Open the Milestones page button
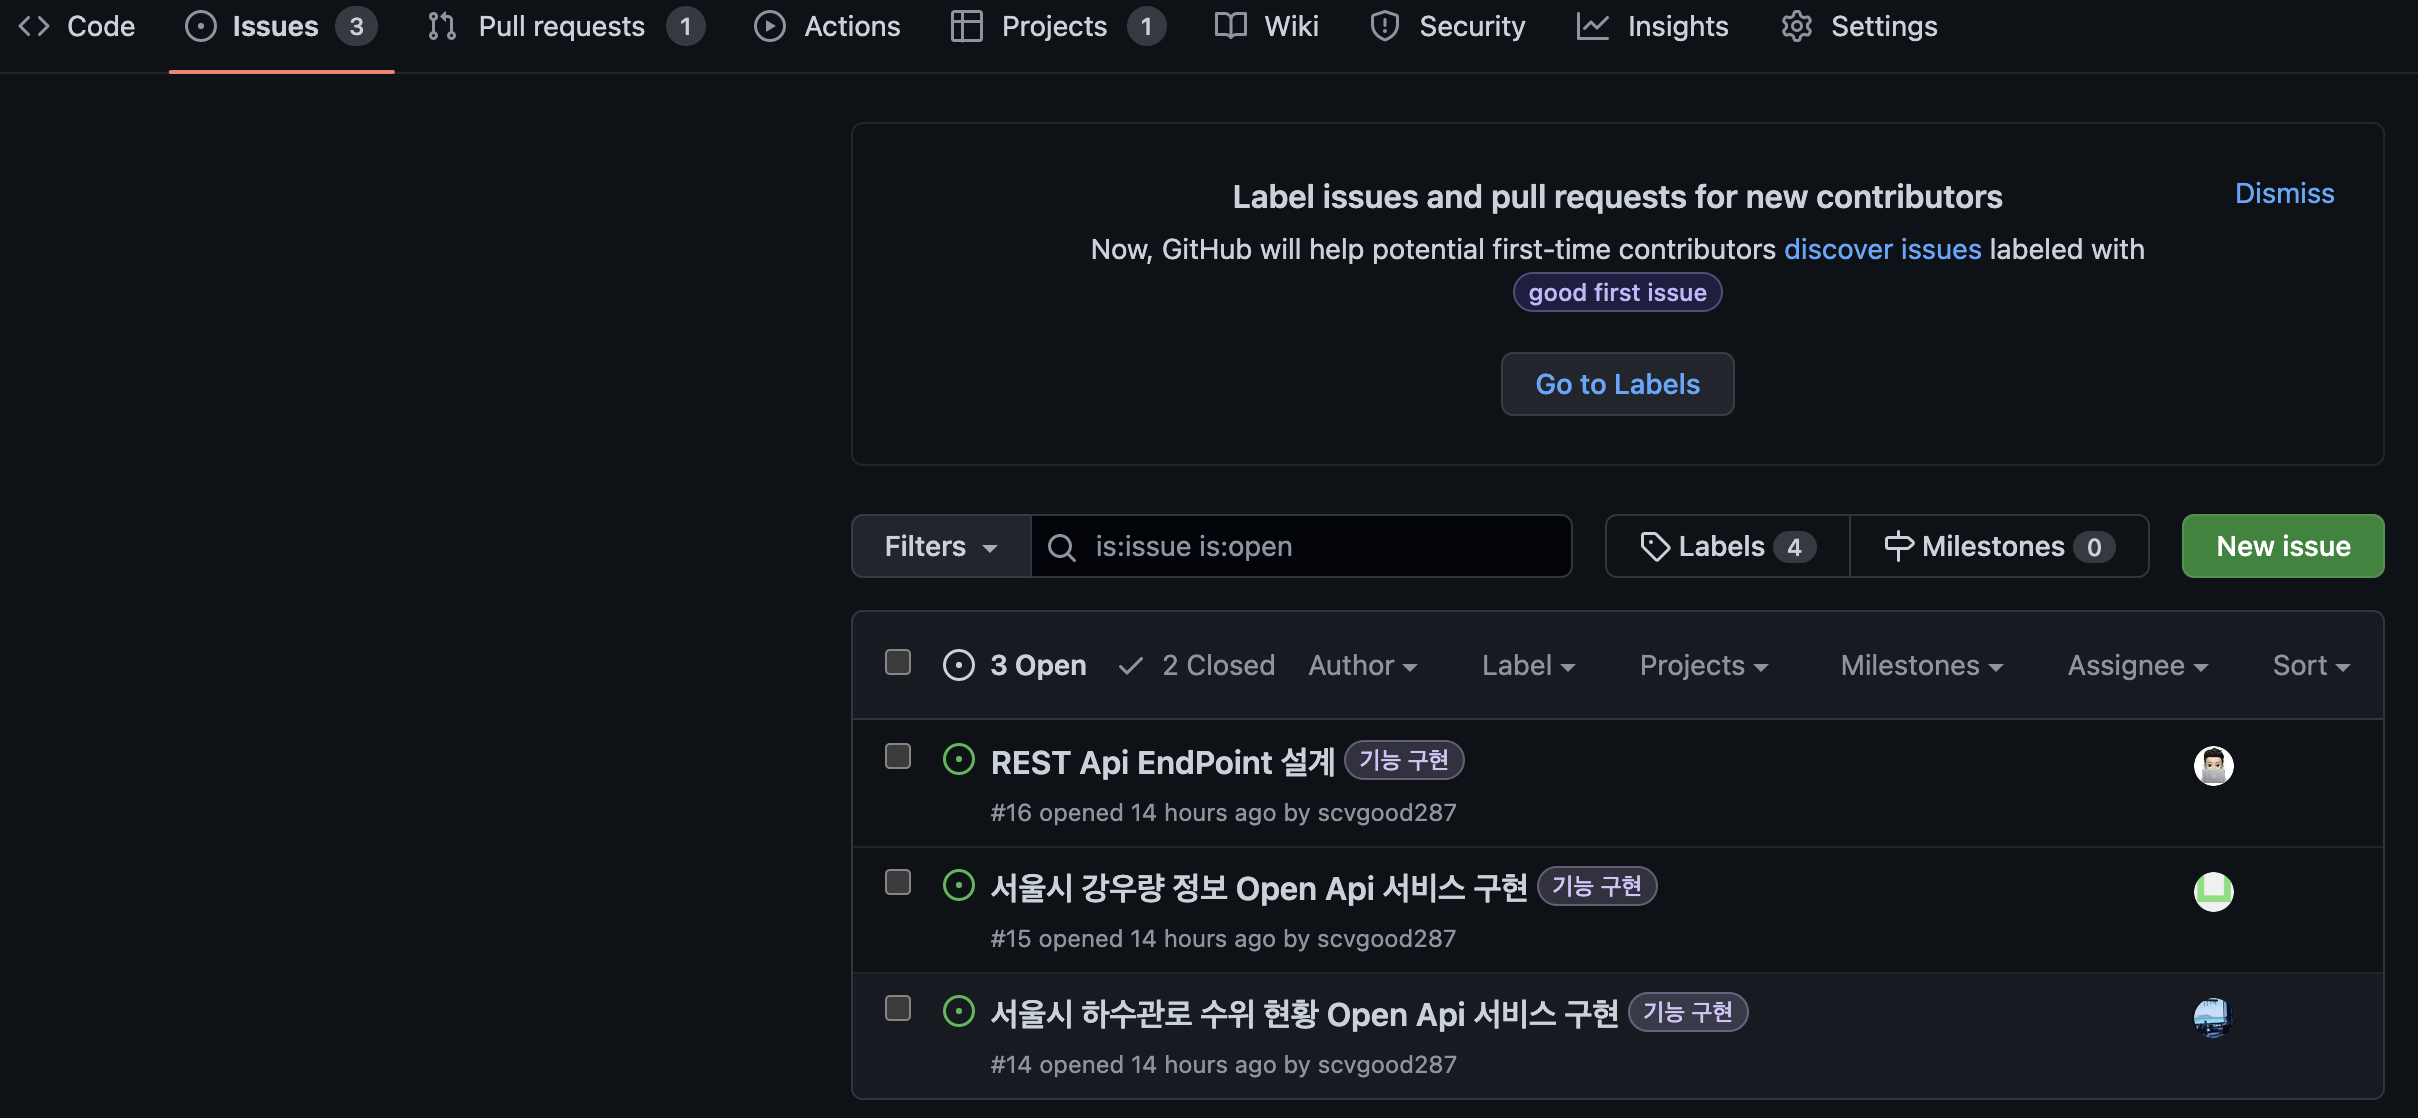This screenshot has width=2418, height=1118. (x=1999, y=546)
